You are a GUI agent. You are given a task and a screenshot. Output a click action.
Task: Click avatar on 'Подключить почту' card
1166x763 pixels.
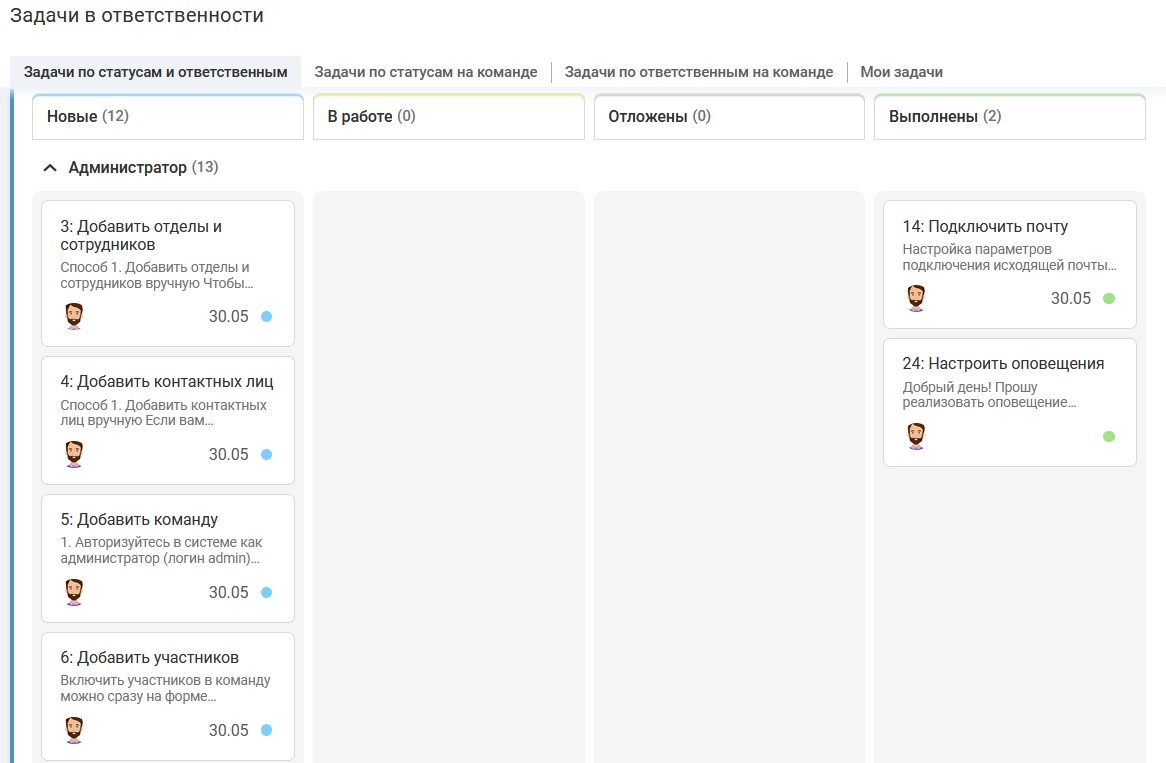pos(916,298)
